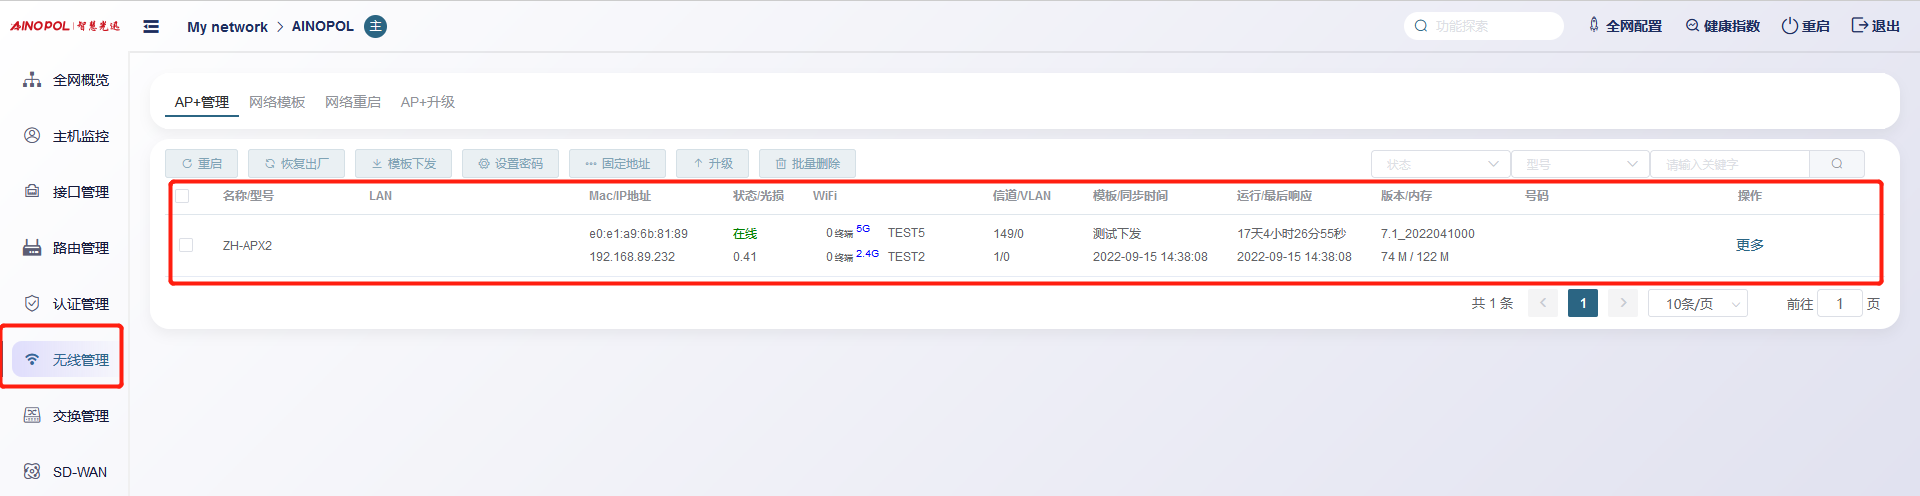This screenshot has width=1920, height=496.
Task: Tick the select-all checkbox in table header
Action: tap(182, 196)
